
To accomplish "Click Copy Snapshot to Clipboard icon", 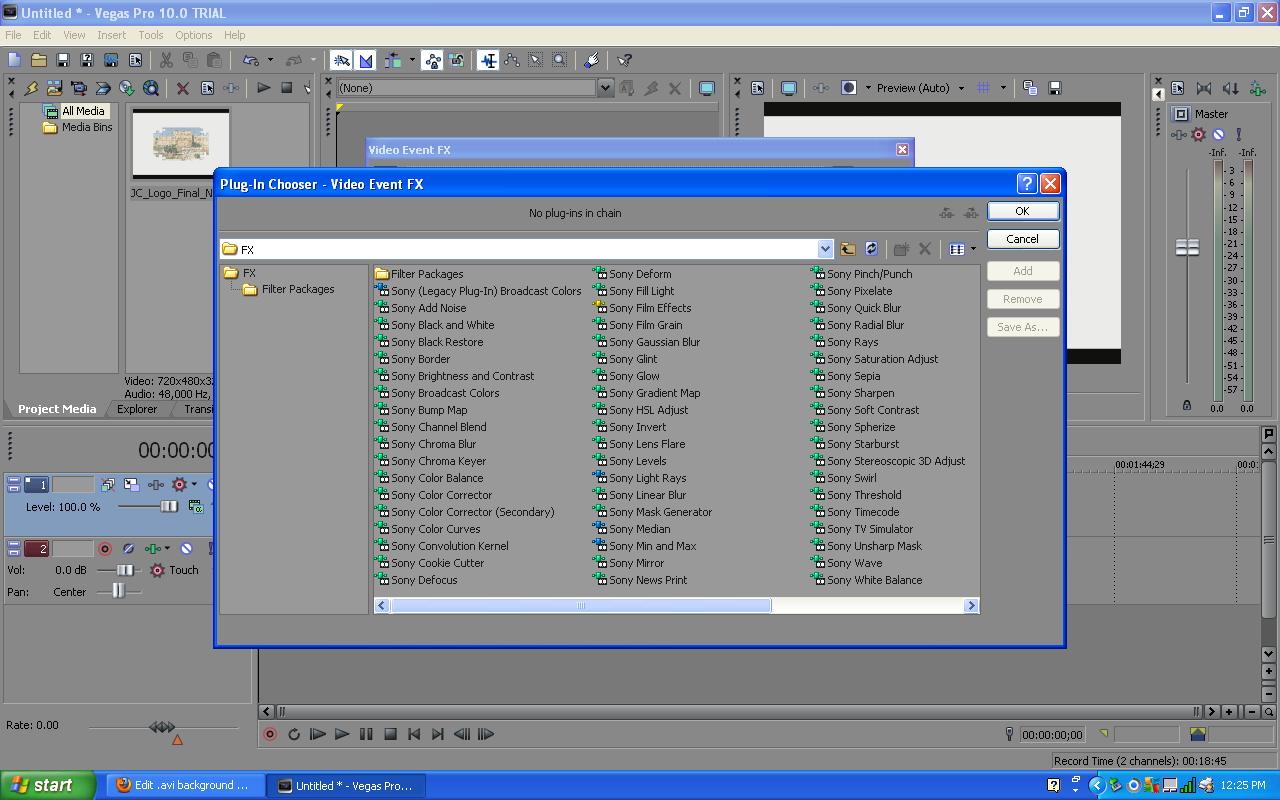I will pyautogui.click(x=1030, y=88).
